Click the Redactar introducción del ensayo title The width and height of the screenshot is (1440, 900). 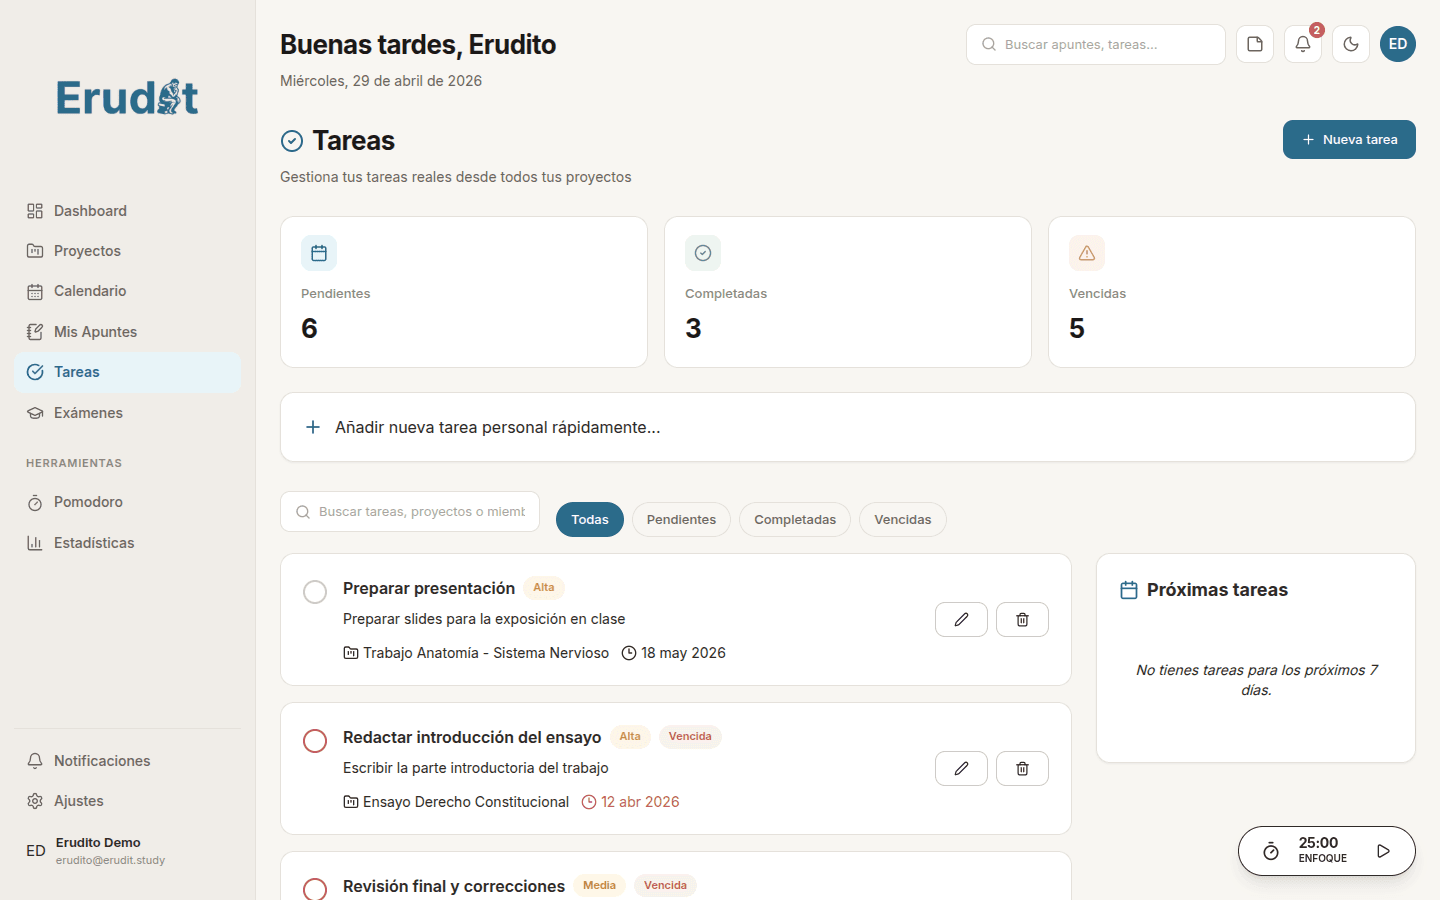click(472, 737)
